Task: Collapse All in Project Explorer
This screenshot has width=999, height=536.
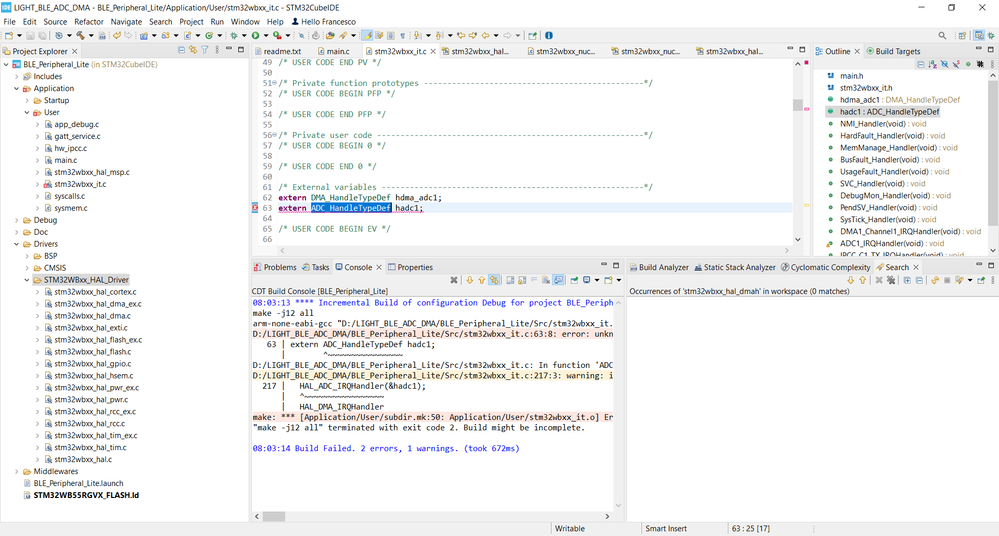Action: click(181, 50)
